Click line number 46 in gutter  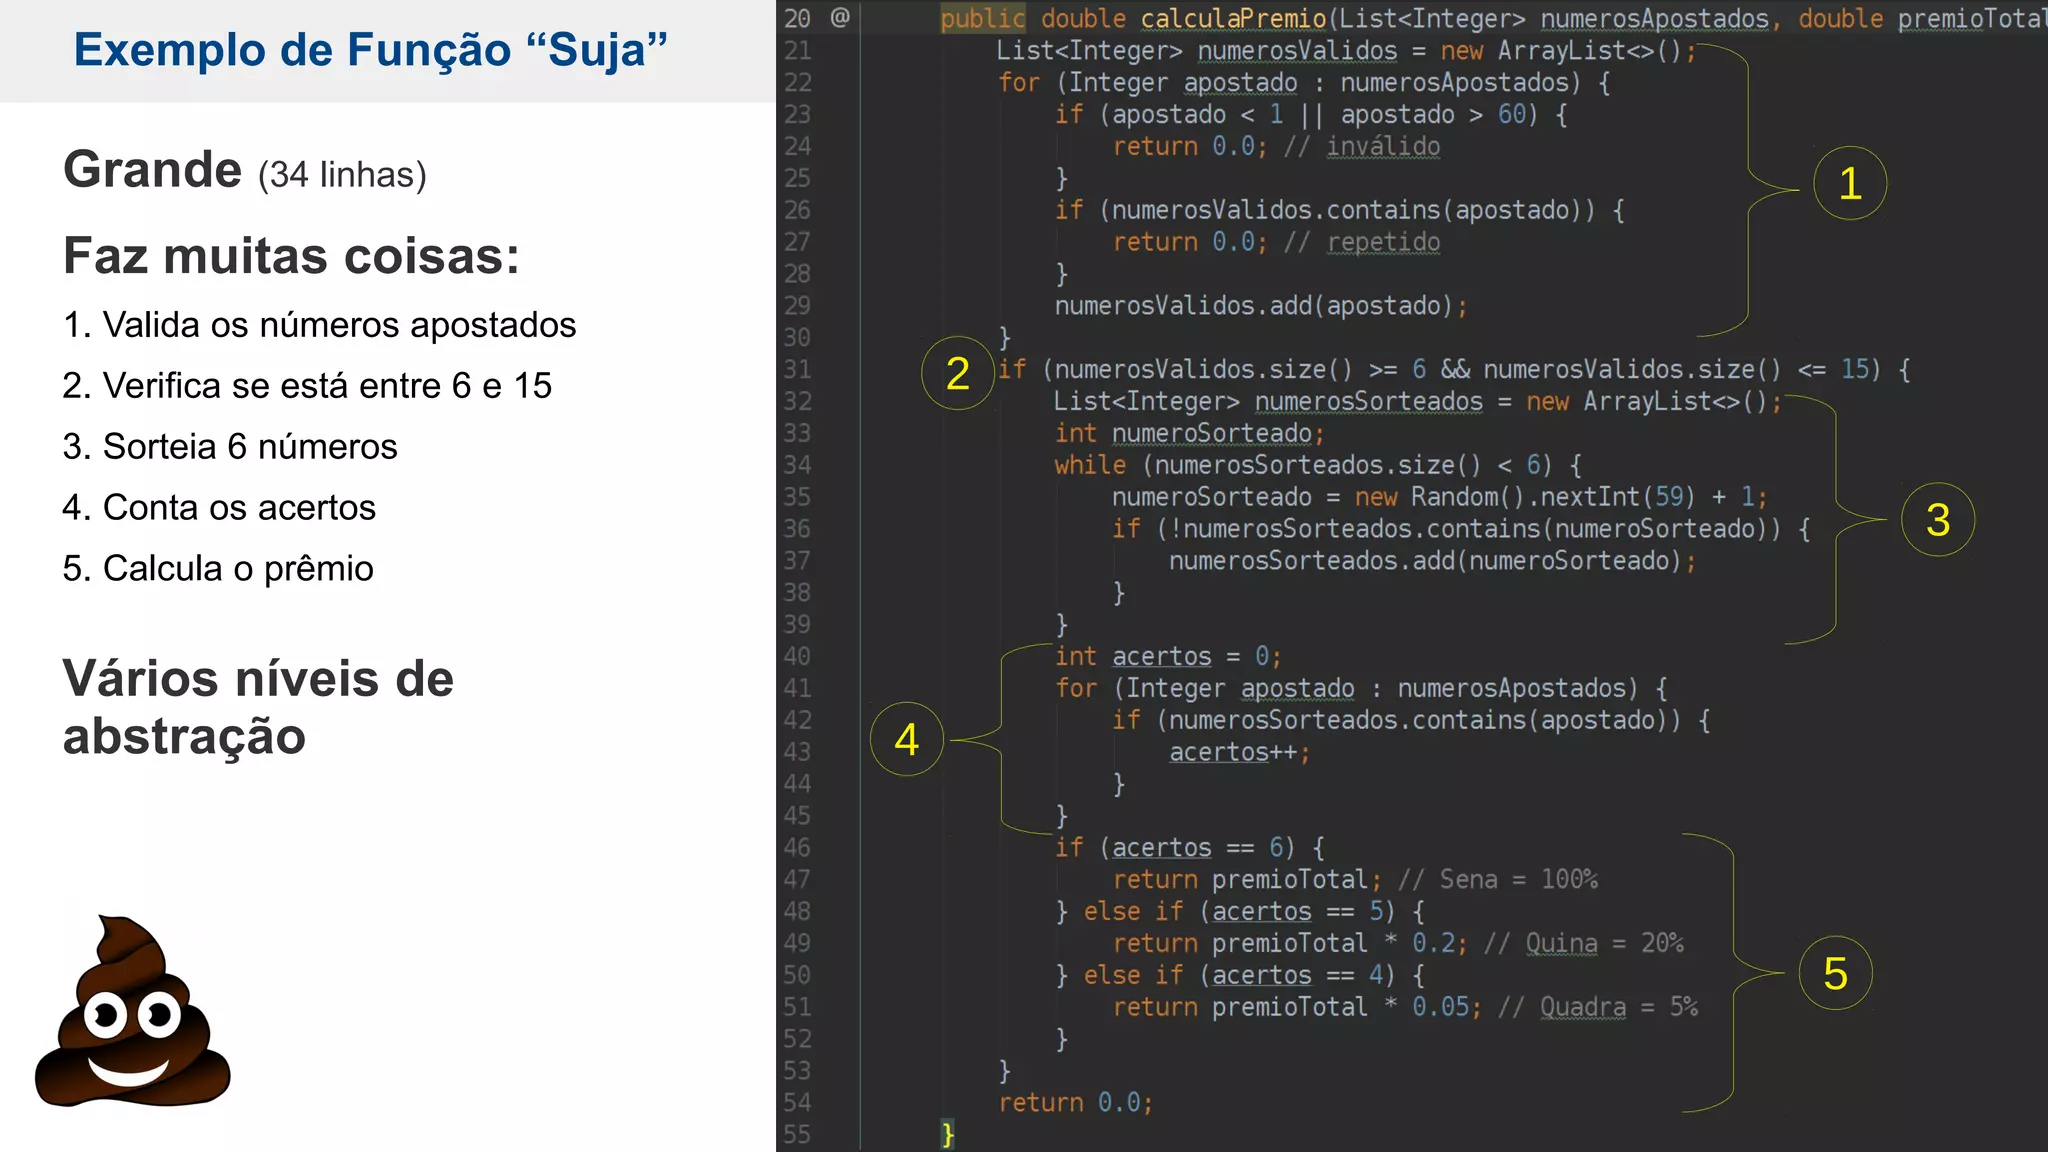797,848
